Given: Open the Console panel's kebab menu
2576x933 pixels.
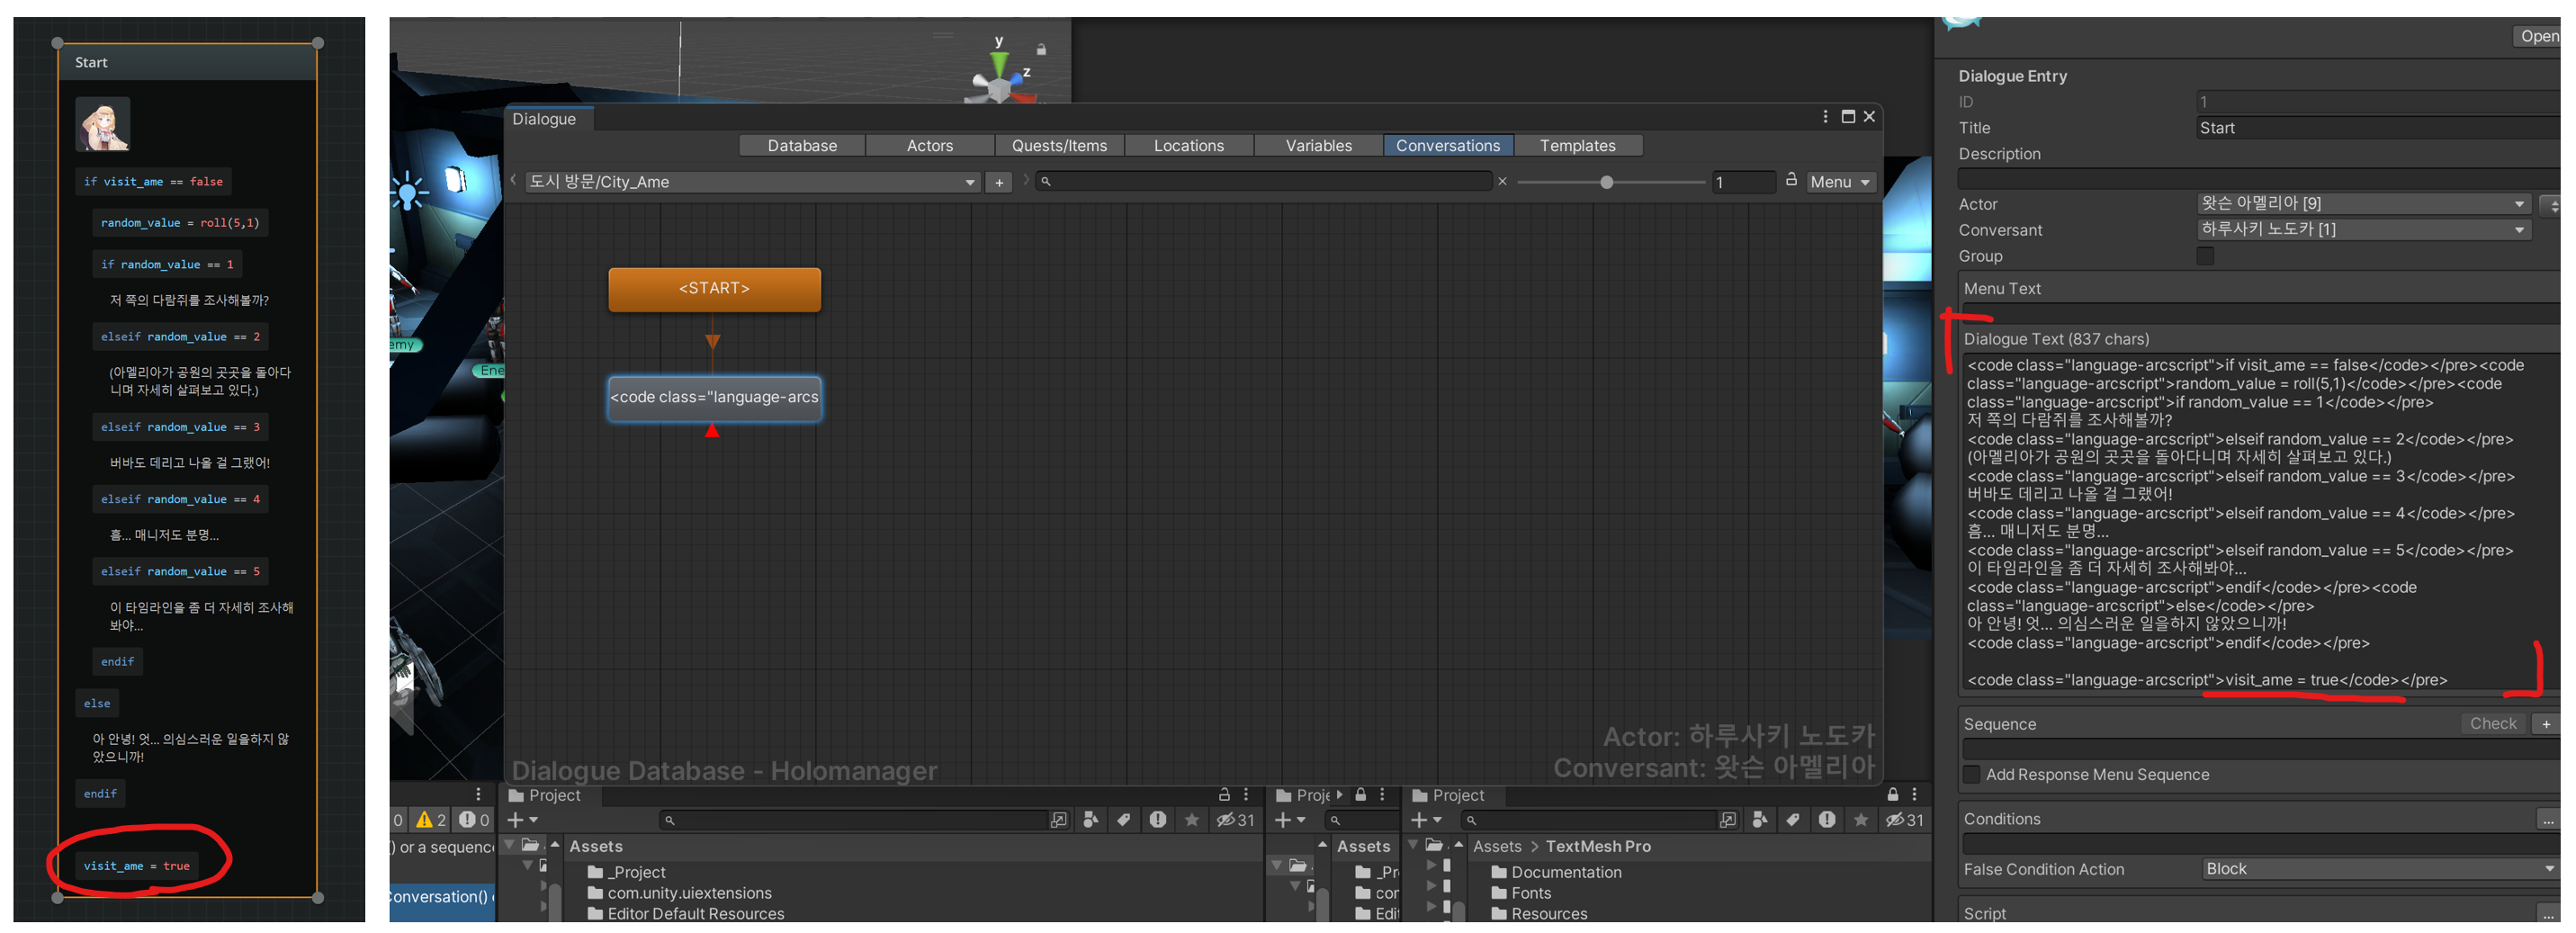Looking at the screenshot, I should click(x=478, y=795).
